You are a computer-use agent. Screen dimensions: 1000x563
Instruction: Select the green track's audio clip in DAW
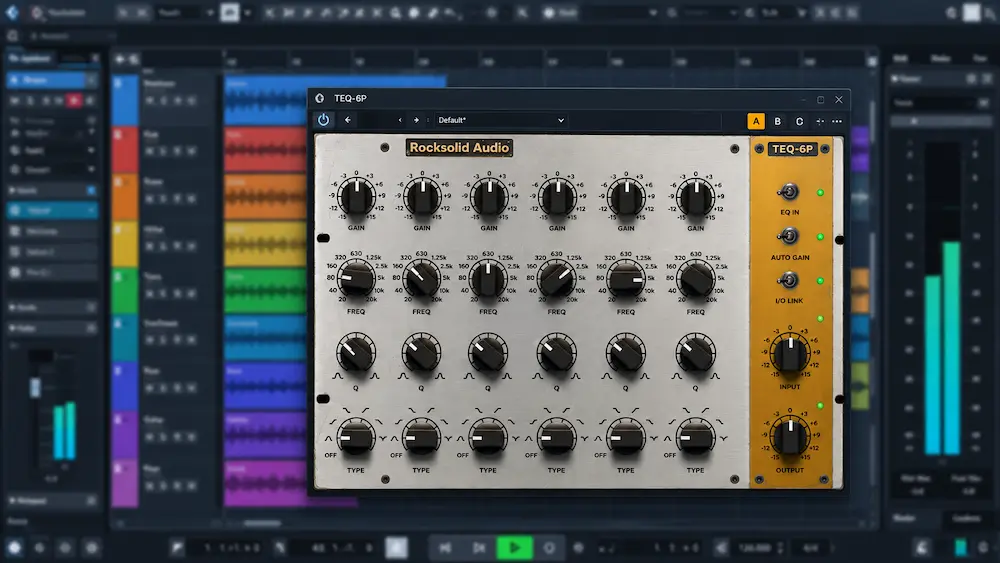point(265,291)
